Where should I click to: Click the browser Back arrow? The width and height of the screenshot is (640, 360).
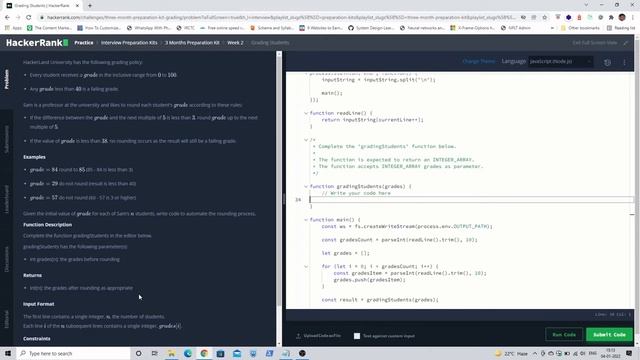click(7, 17)
